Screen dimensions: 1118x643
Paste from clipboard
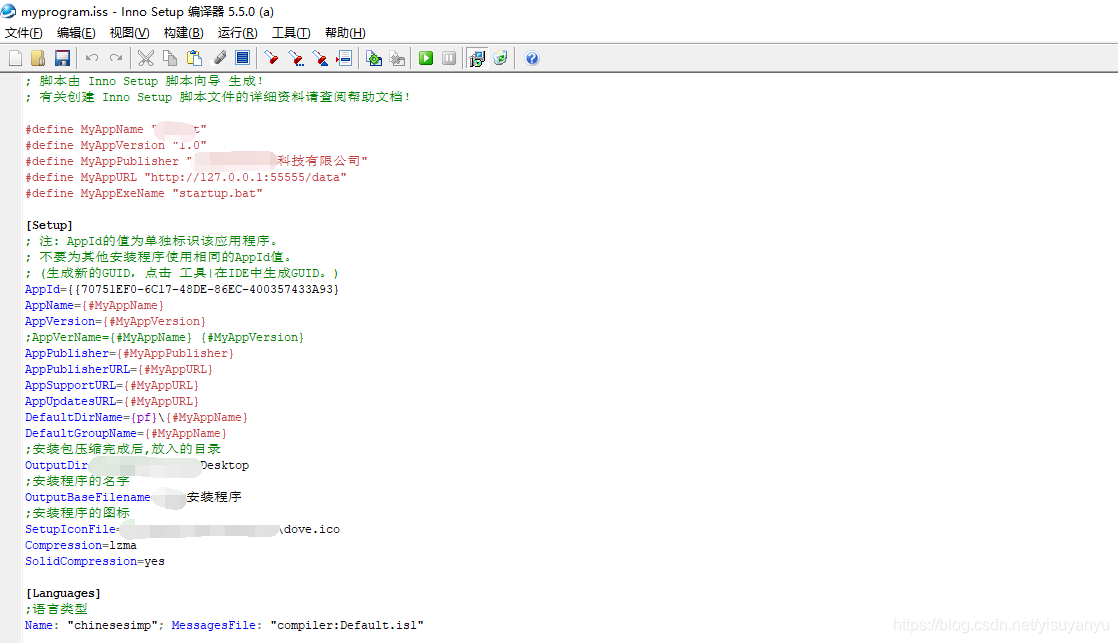click(194, 58)
